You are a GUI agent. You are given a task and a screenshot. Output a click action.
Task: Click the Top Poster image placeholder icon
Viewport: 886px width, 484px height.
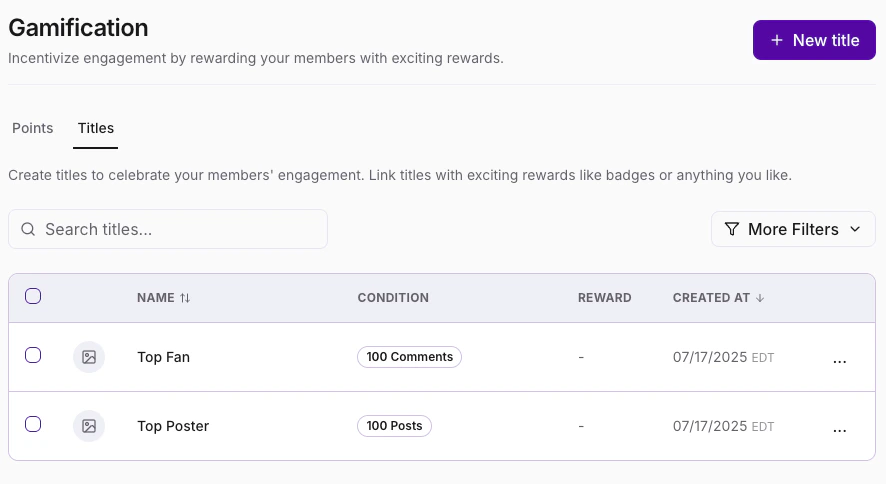pos(89,426)
